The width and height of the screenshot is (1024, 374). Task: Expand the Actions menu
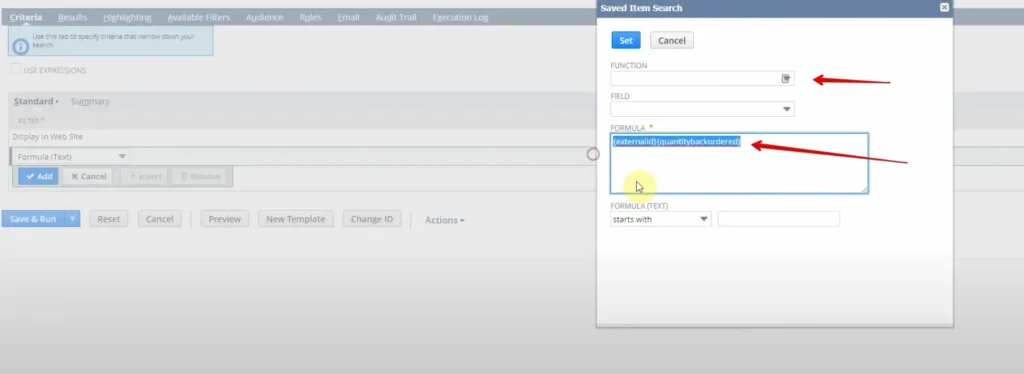tap(445, 220)
